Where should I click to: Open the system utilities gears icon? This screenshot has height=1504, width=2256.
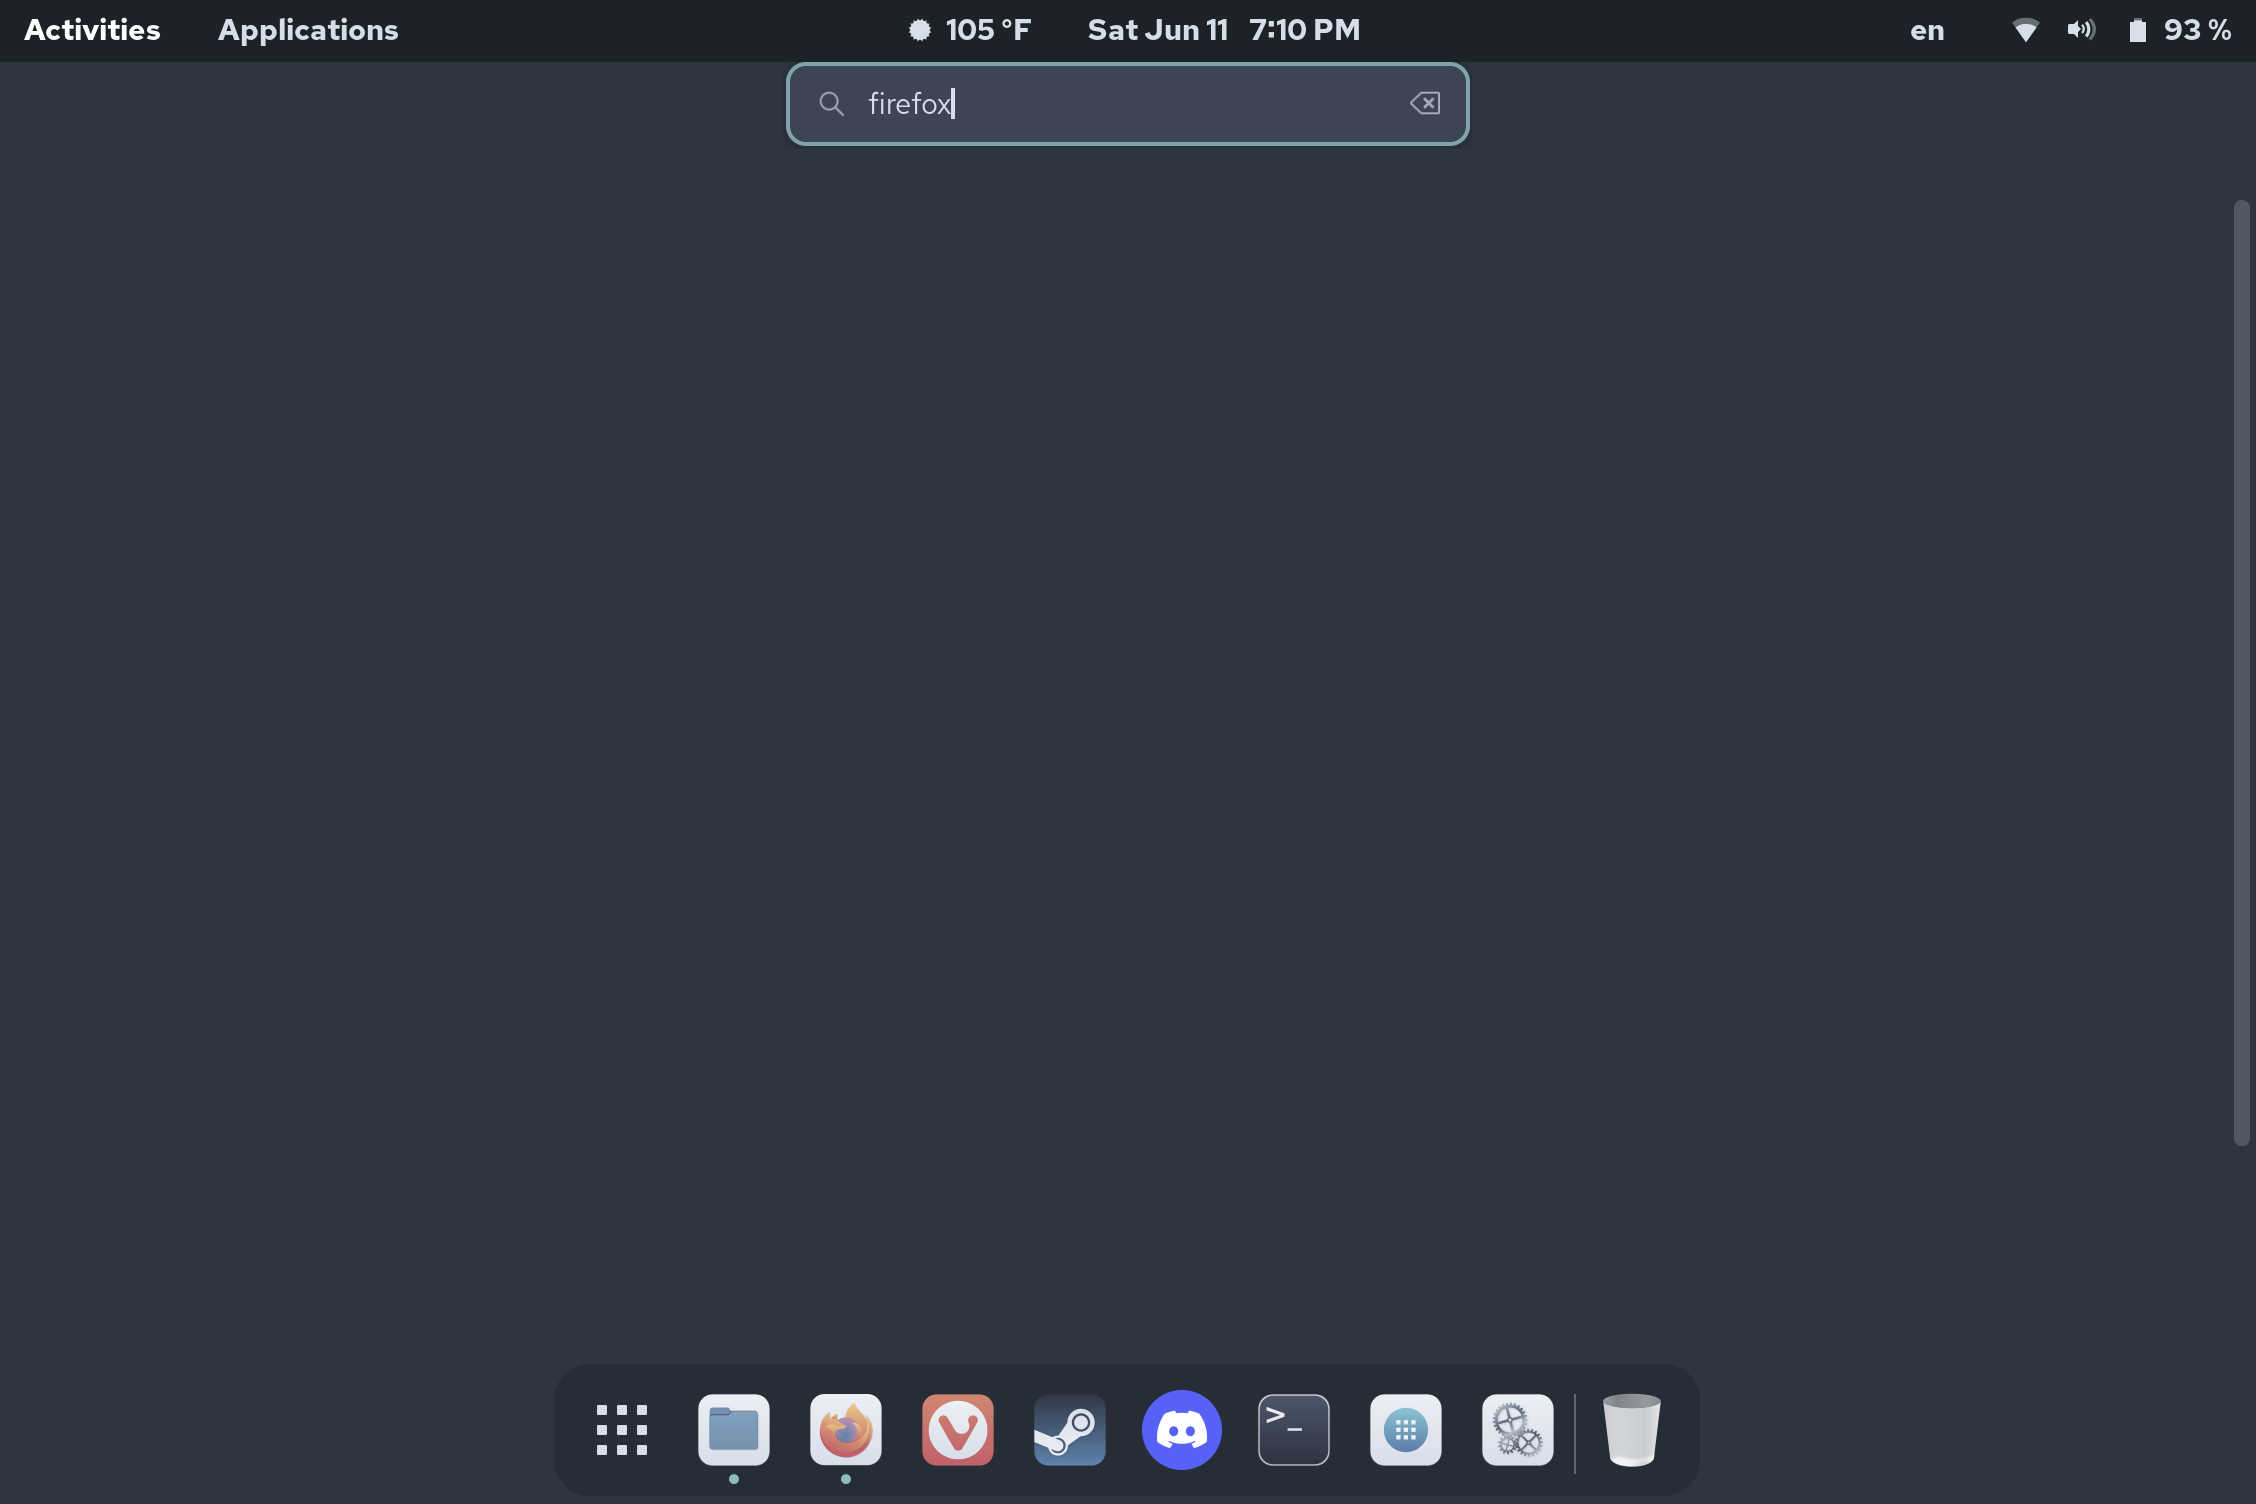[x=1517, y=1430]
